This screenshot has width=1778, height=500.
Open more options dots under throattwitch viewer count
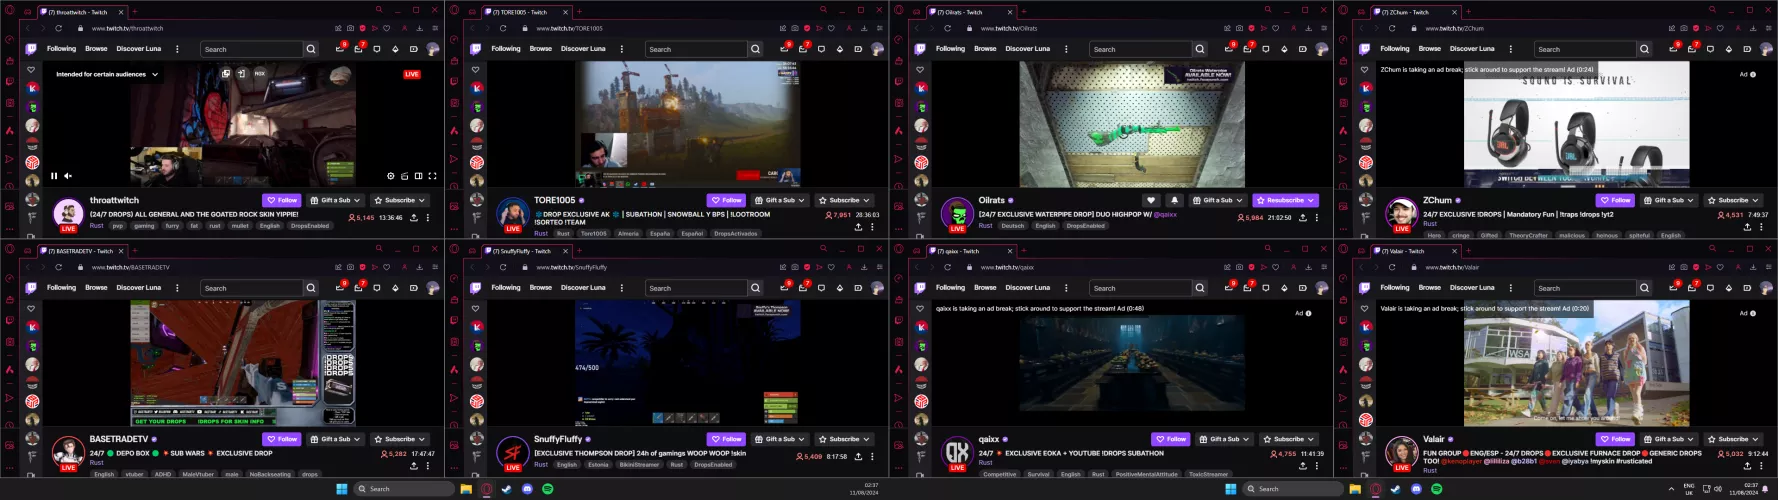point(428,217)
